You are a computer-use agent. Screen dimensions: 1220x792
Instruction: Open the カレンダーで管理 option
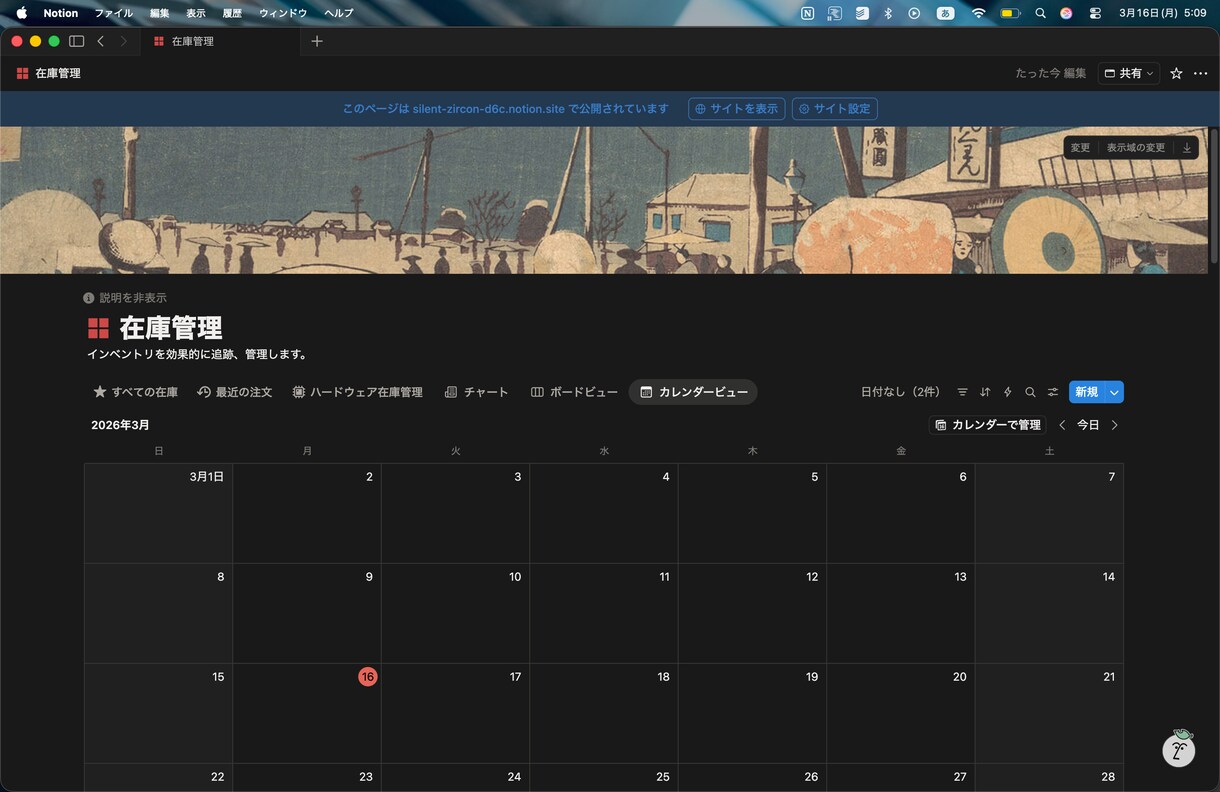988,425
